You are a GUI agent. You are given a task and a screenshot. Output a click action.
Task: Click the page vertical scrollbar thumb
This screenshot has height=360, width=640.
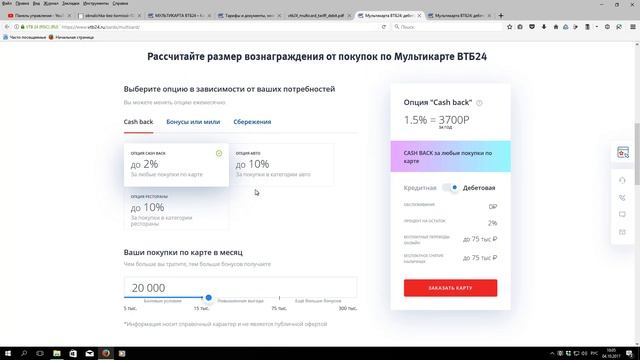tap(636, 154)
